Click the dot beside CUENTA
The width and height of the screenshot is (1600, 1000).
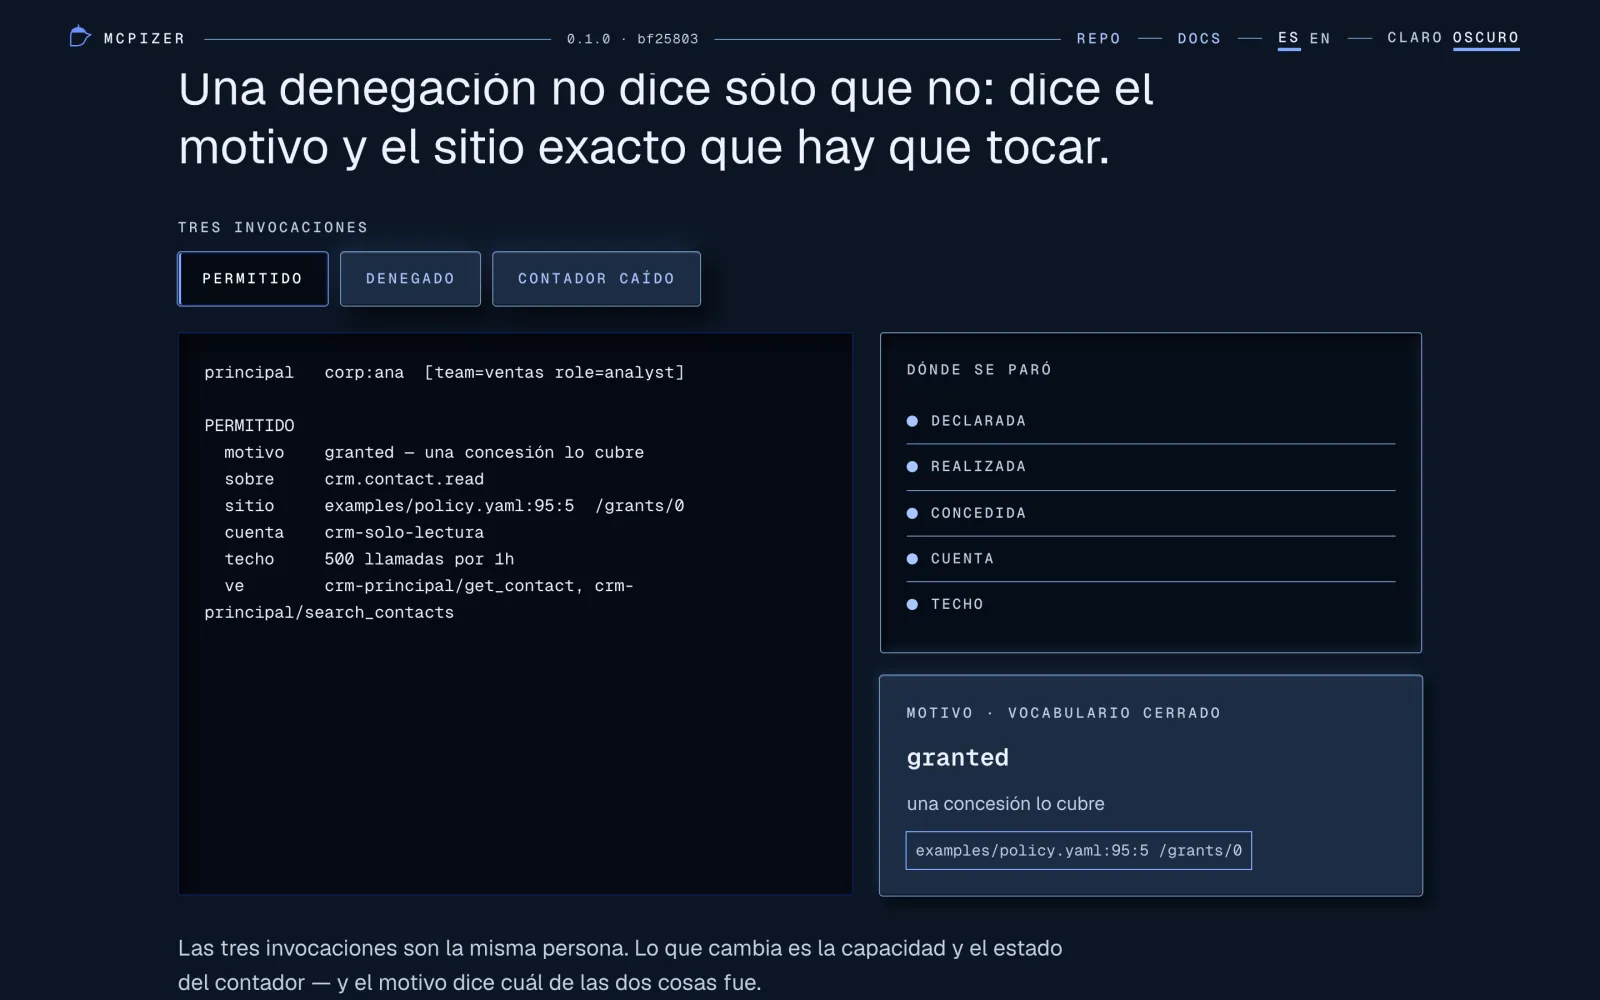[912, 559]
